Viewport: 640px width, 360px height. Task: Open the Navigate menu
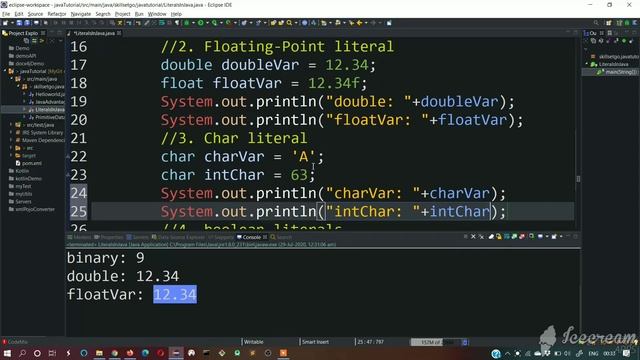pos(81,14)
